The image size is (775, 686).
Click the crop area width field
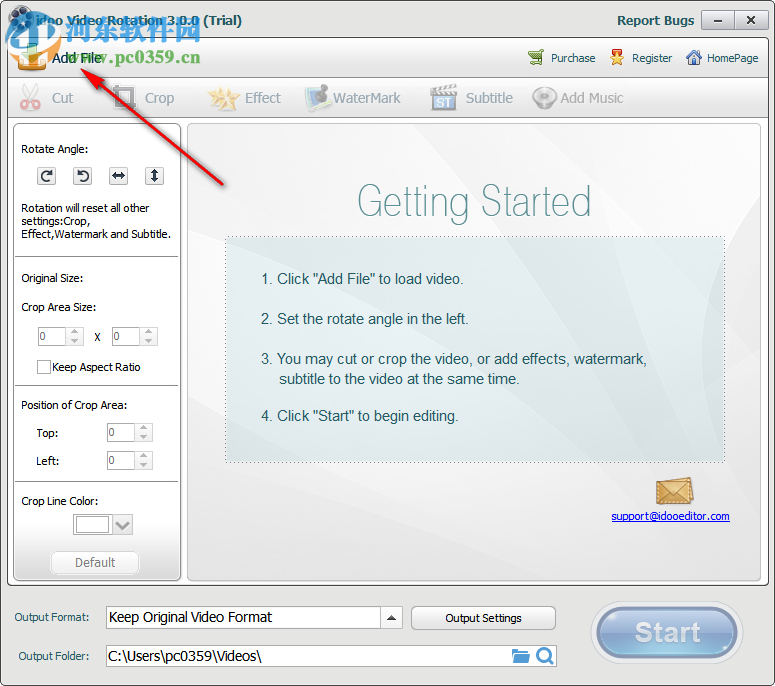pyautogui.click(x=52, y=337)
